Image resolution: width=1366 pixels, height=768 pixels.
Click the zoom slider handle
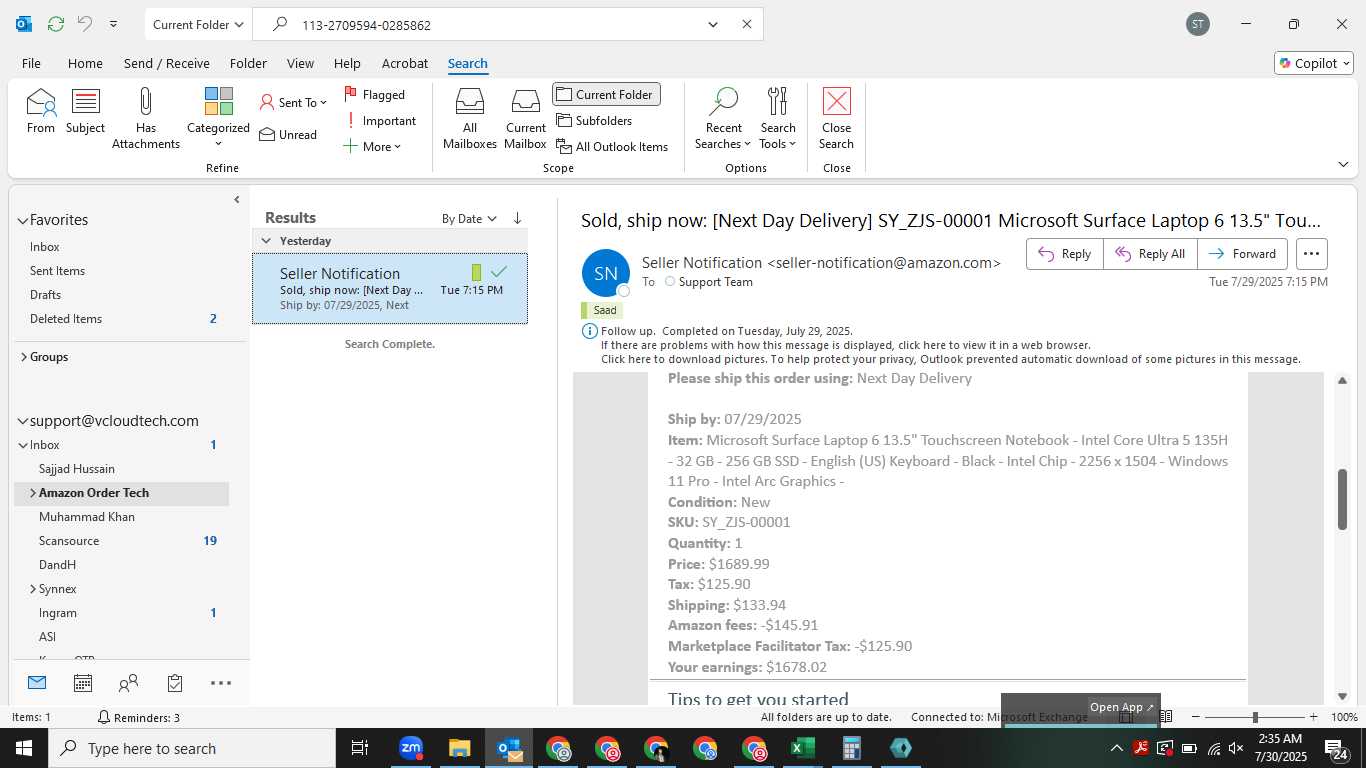pyautogui.click(x=1254, y=717)
